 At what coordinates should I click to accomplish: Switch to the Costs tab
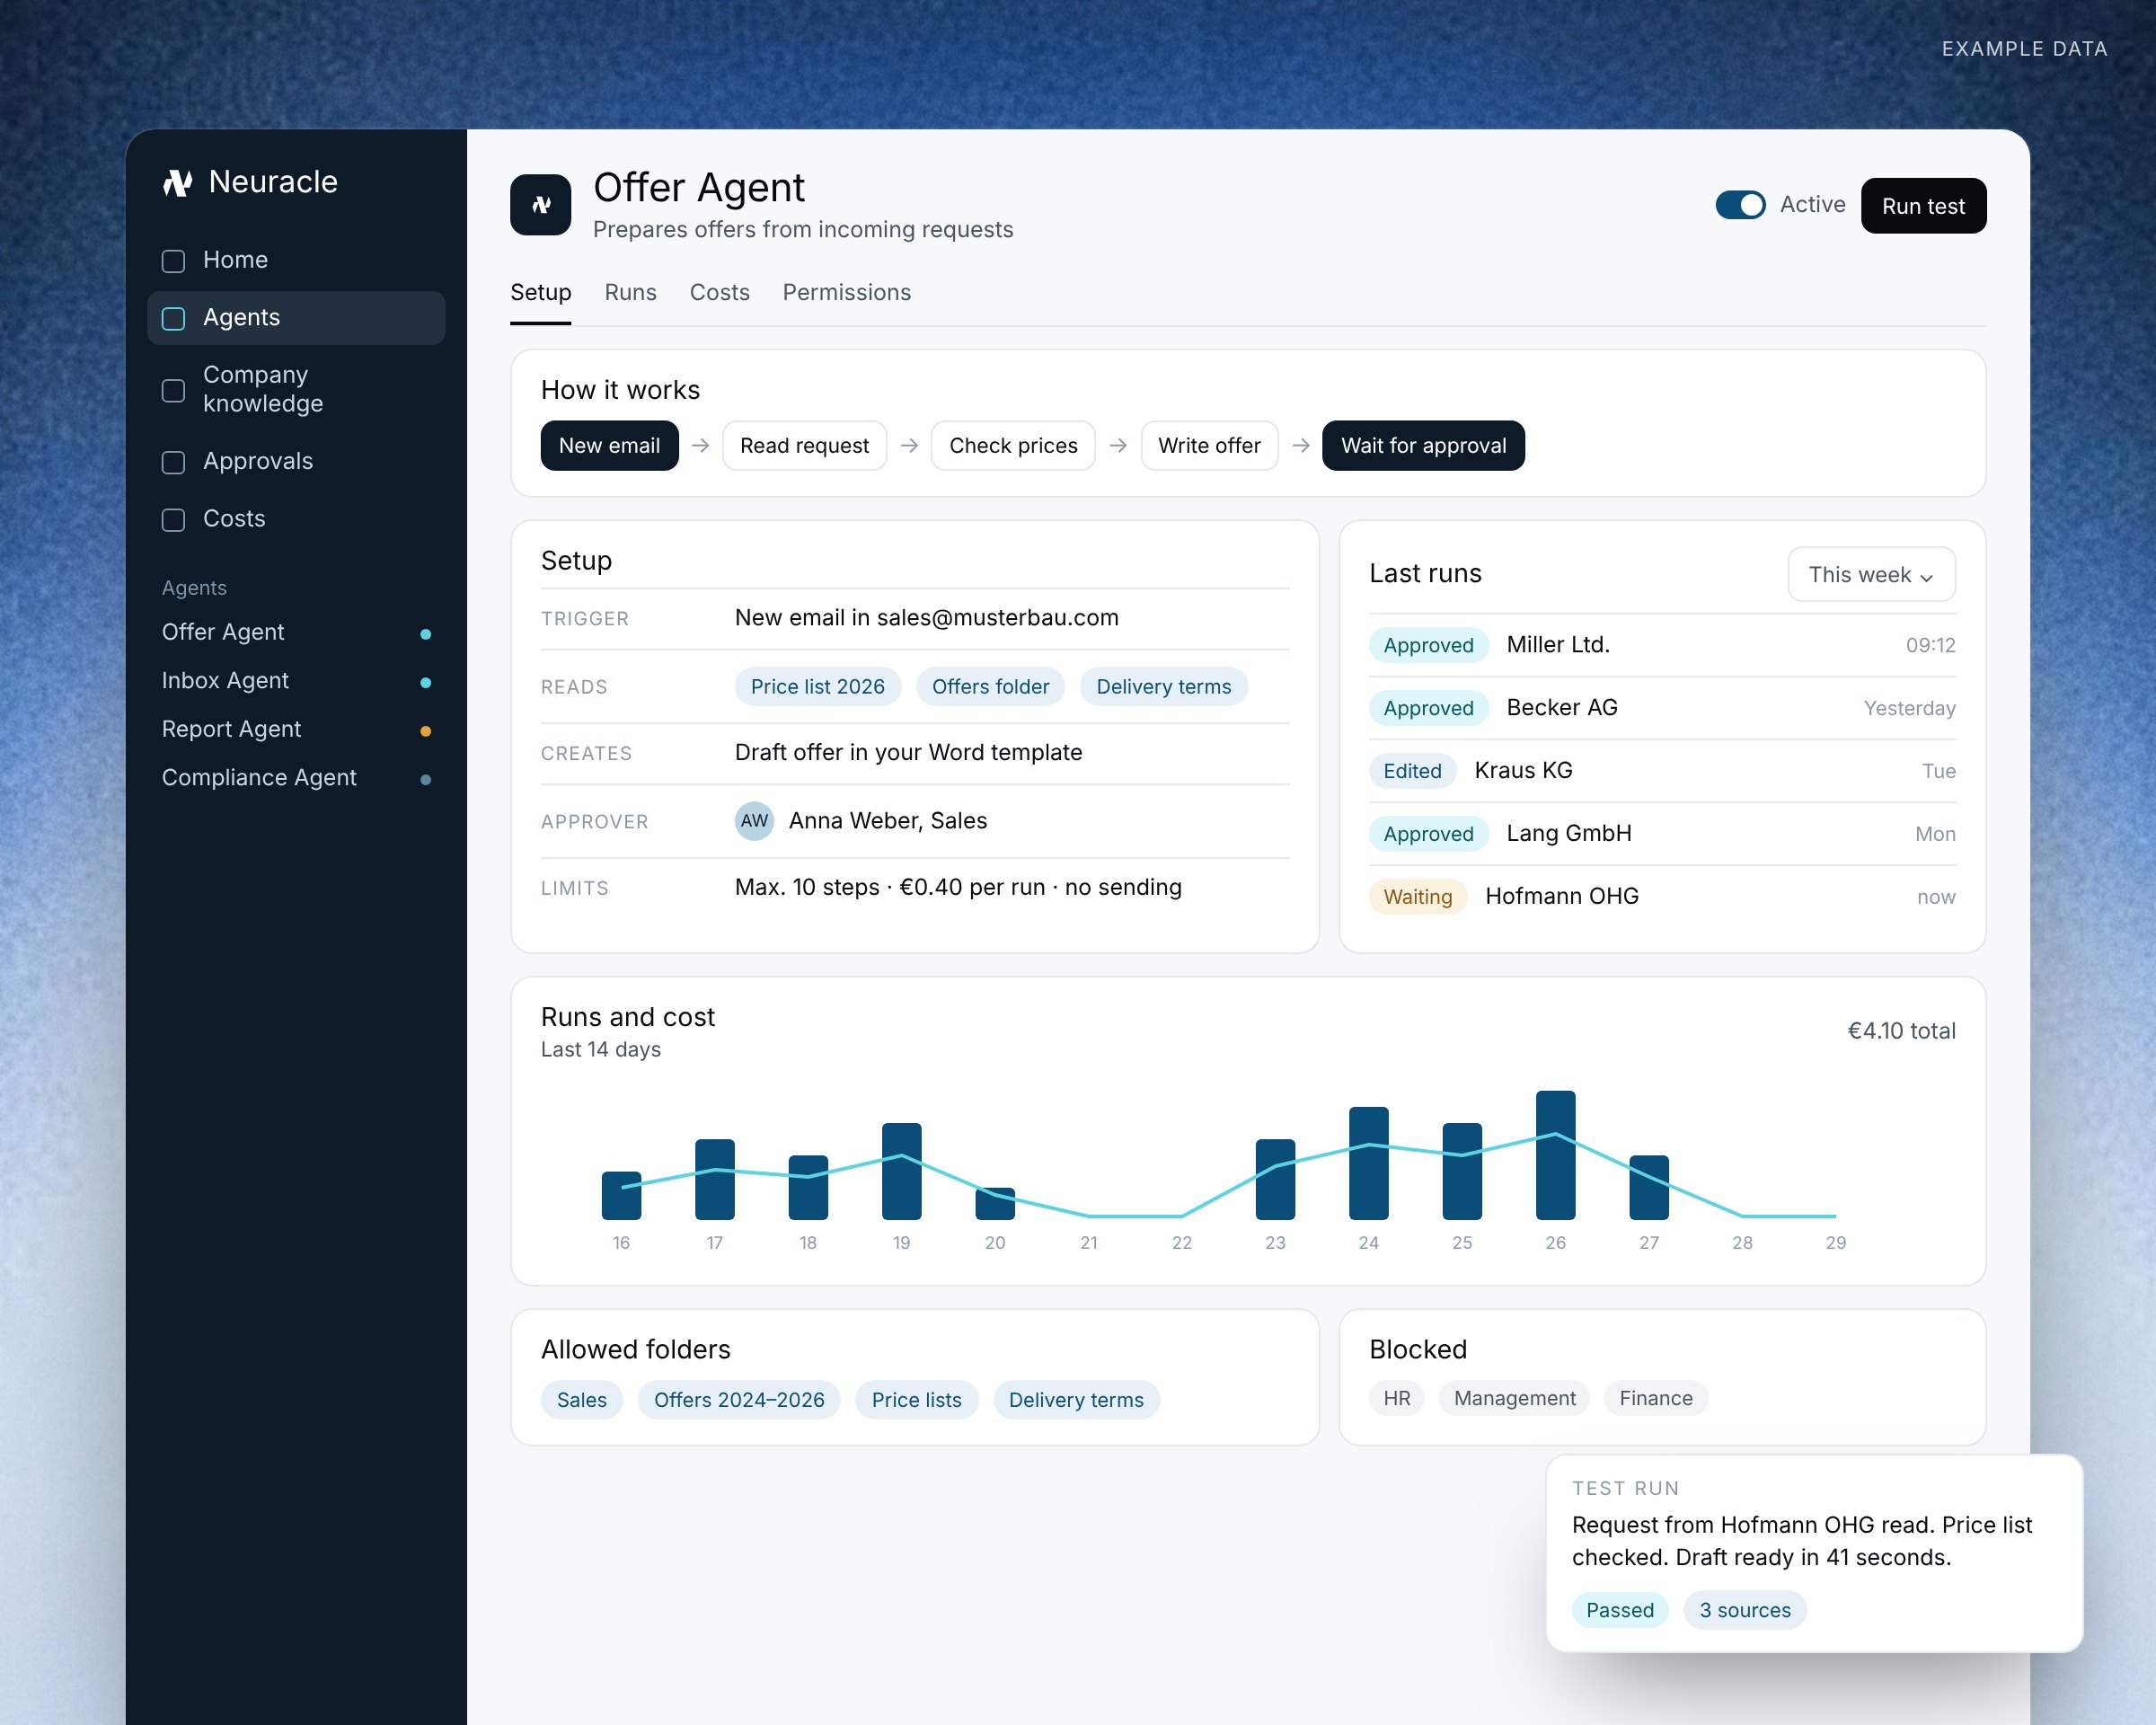(719, 292)
